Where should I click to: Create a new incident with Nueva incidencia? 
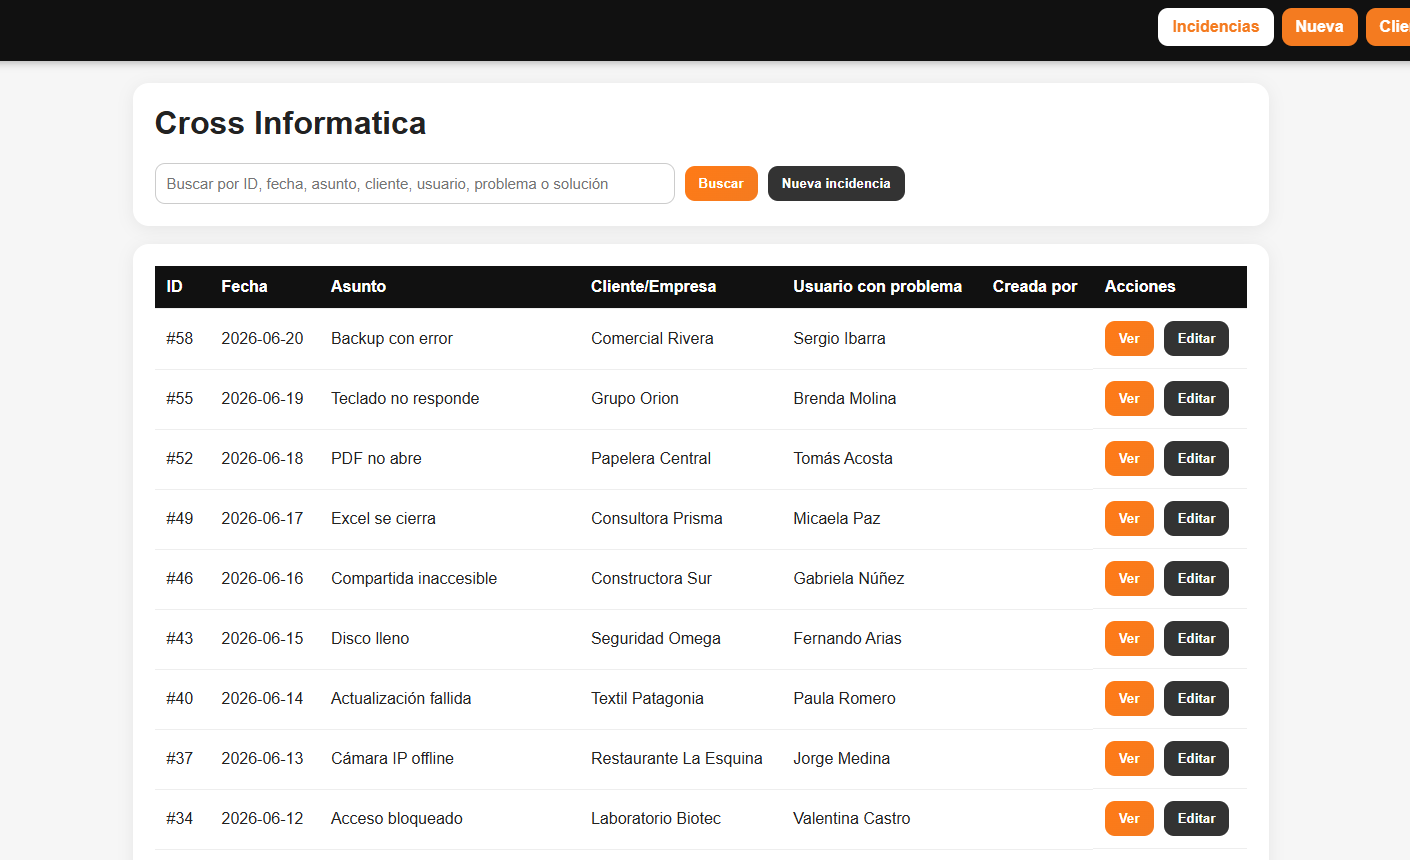[836, 184]
